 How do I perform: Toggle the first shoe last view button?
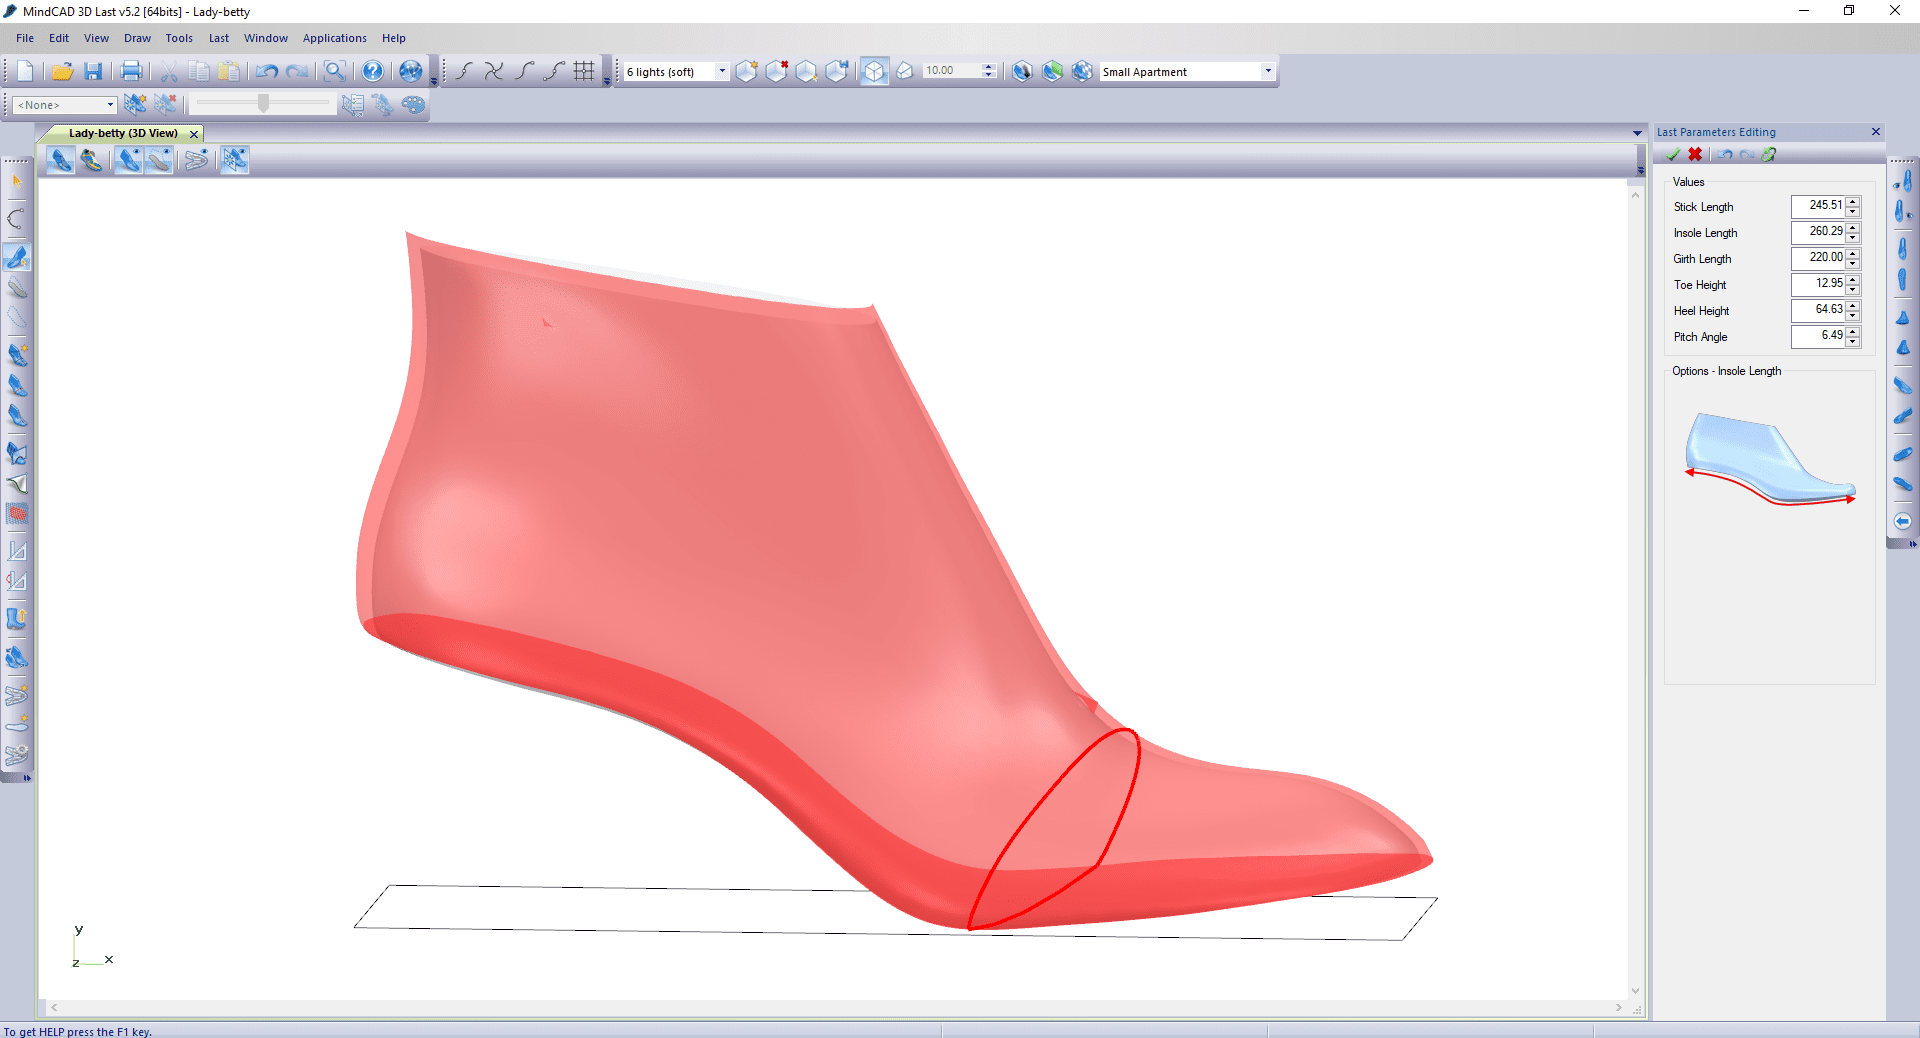click(60, 160)
